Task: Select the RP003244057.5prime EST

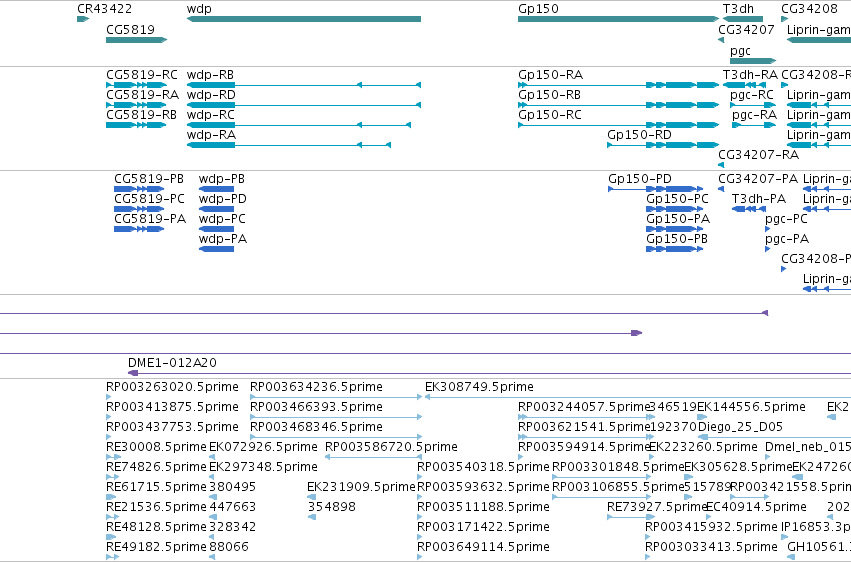Action: point(586,418)
